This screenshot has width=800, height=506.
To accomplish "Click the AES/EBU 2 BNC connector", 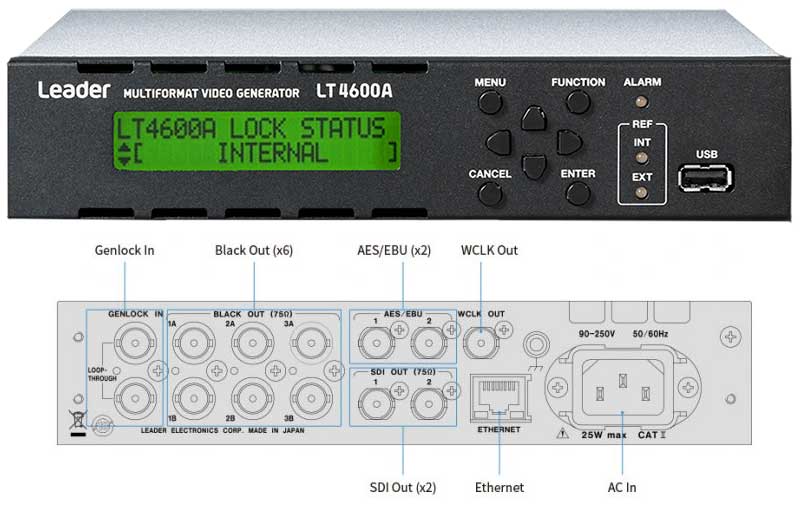I will (x=429, y=344).
